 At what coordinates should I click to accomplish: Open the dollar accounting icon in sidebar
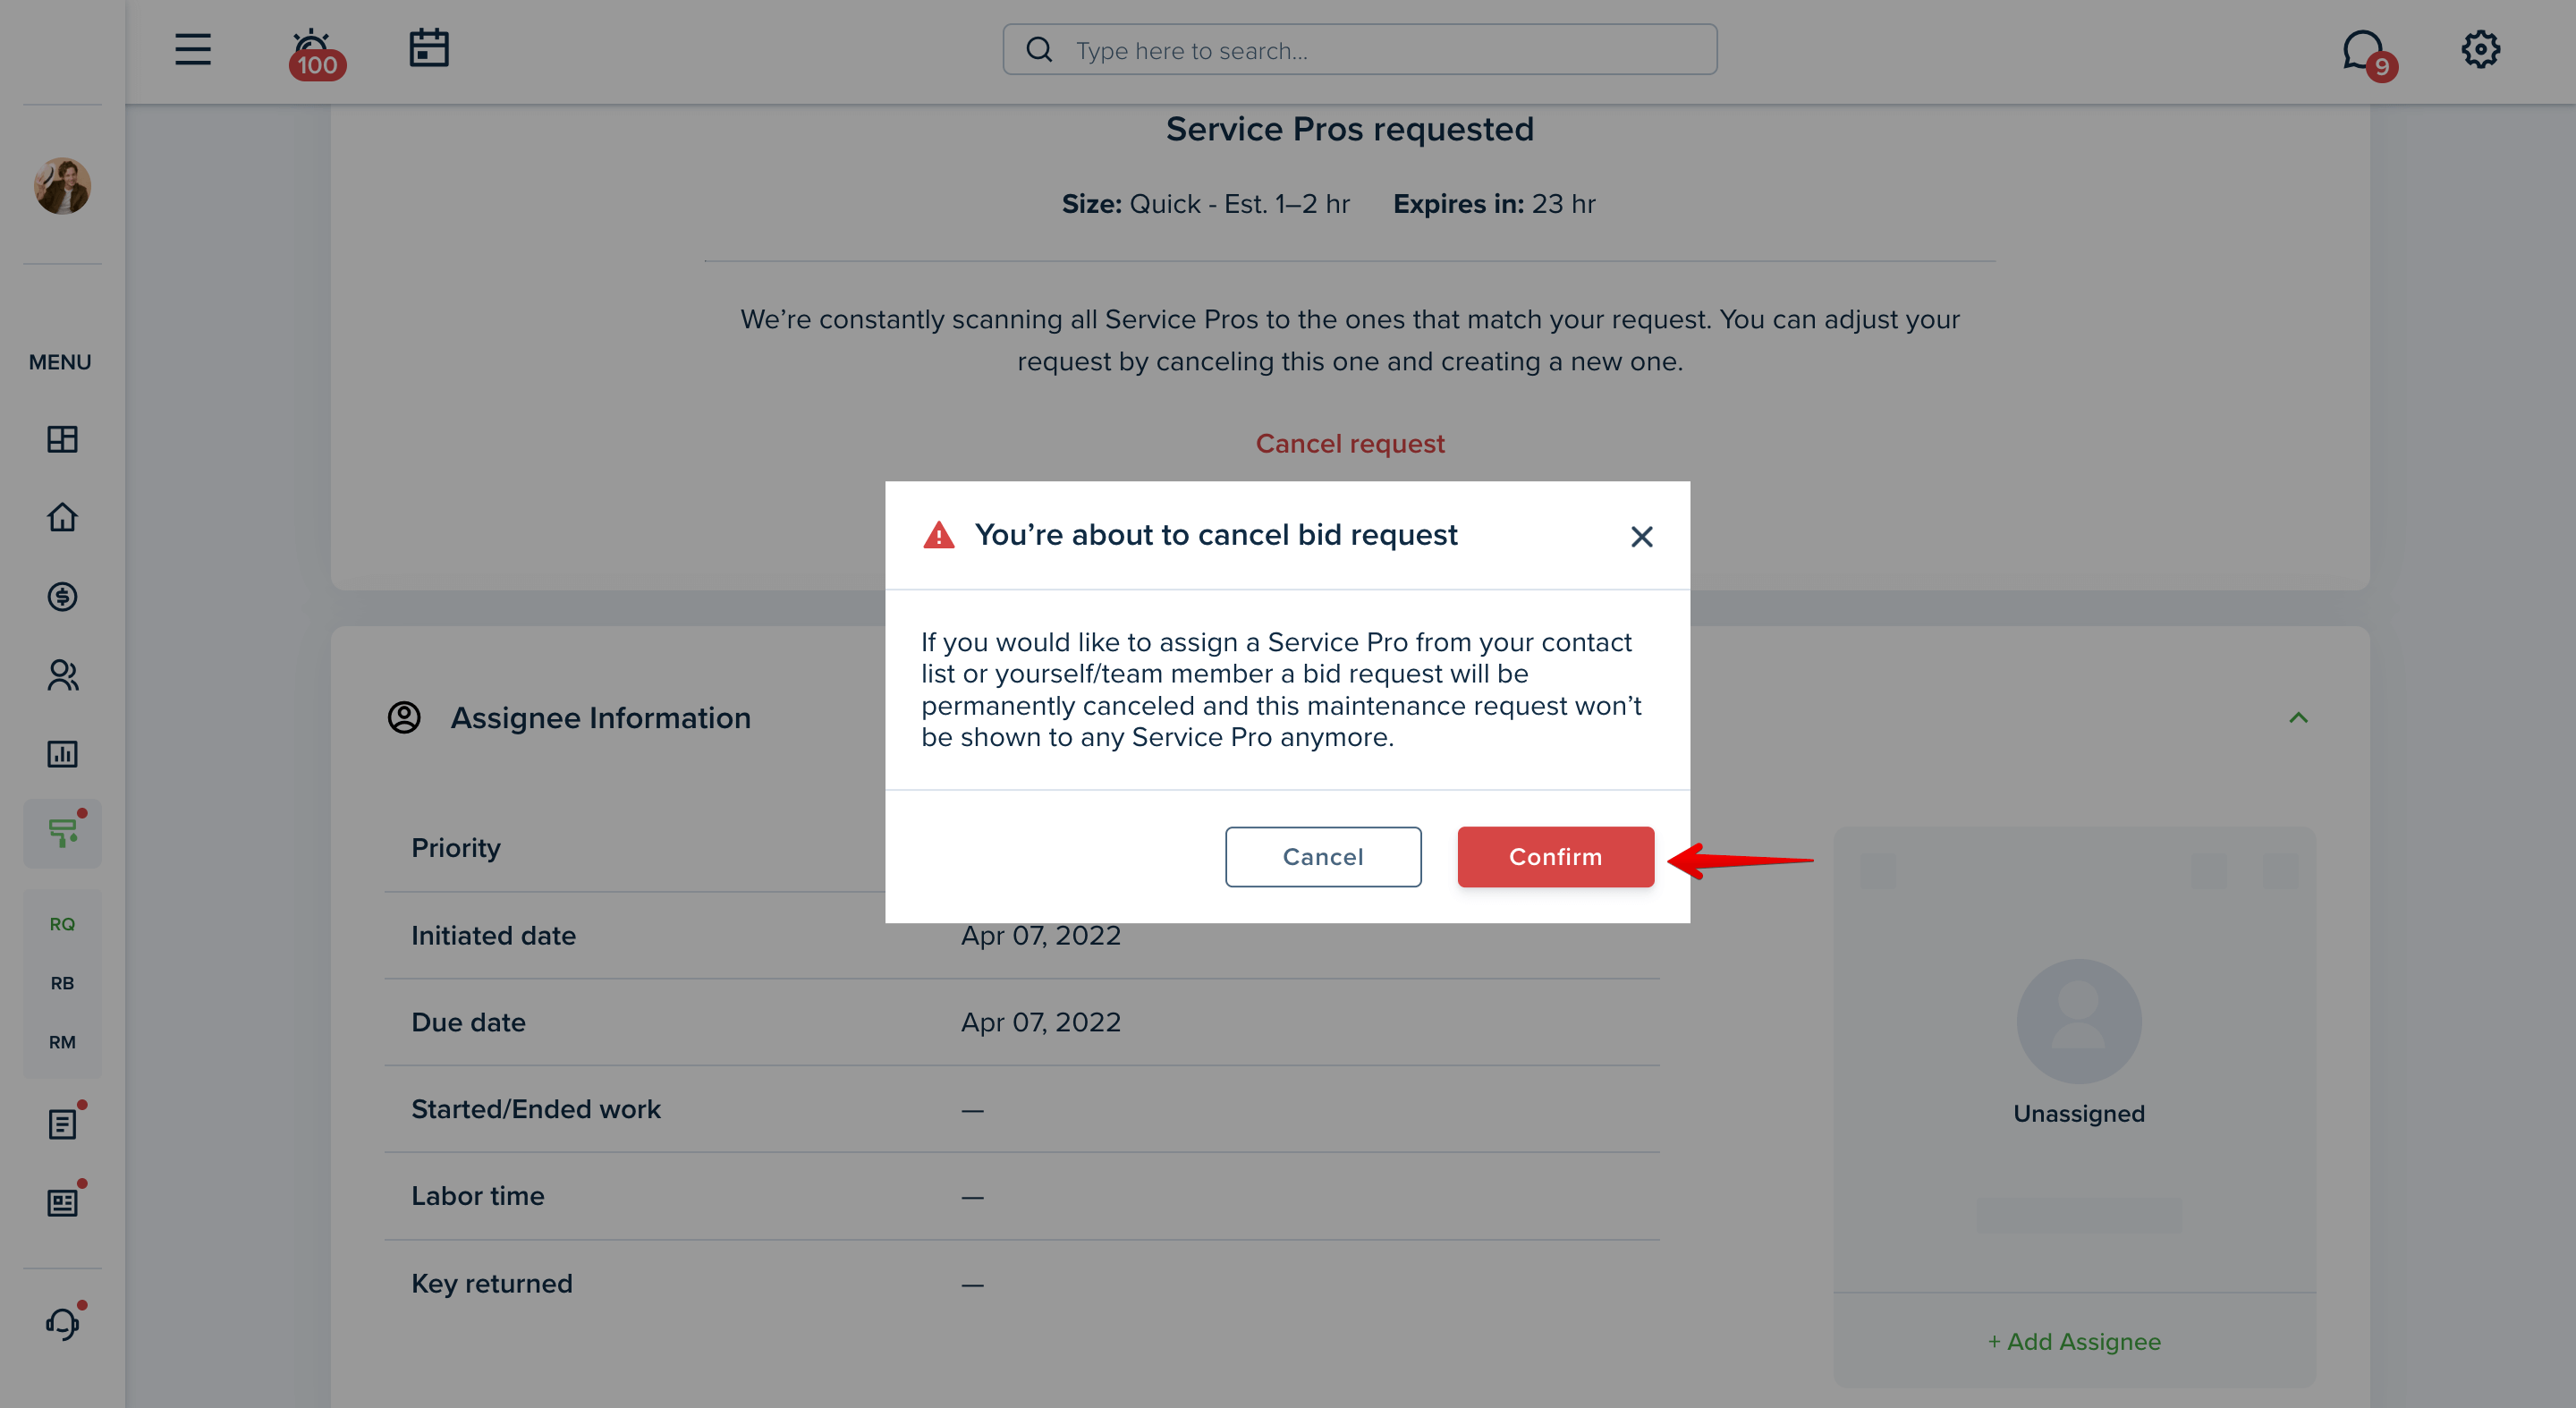coord(62,597)
